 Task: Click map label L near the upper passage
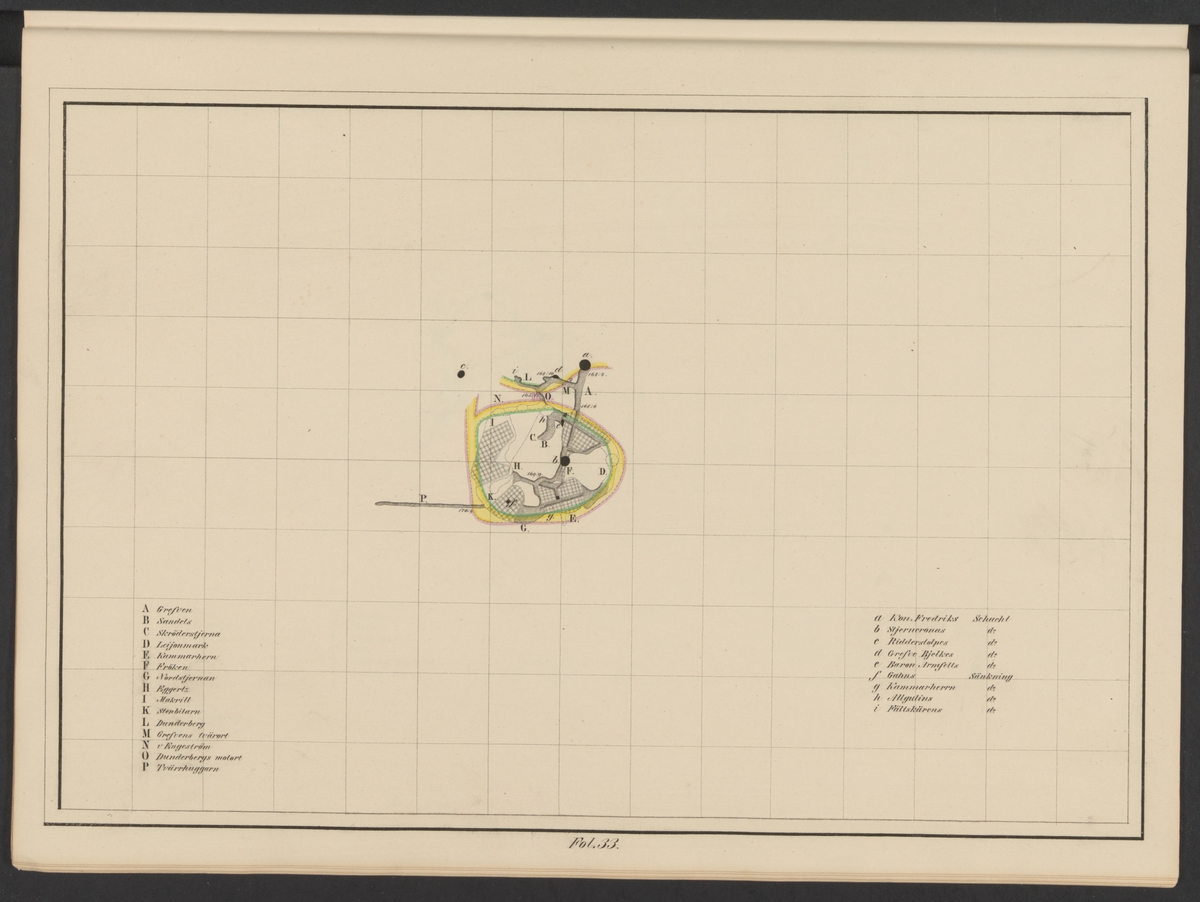(527, 376)
